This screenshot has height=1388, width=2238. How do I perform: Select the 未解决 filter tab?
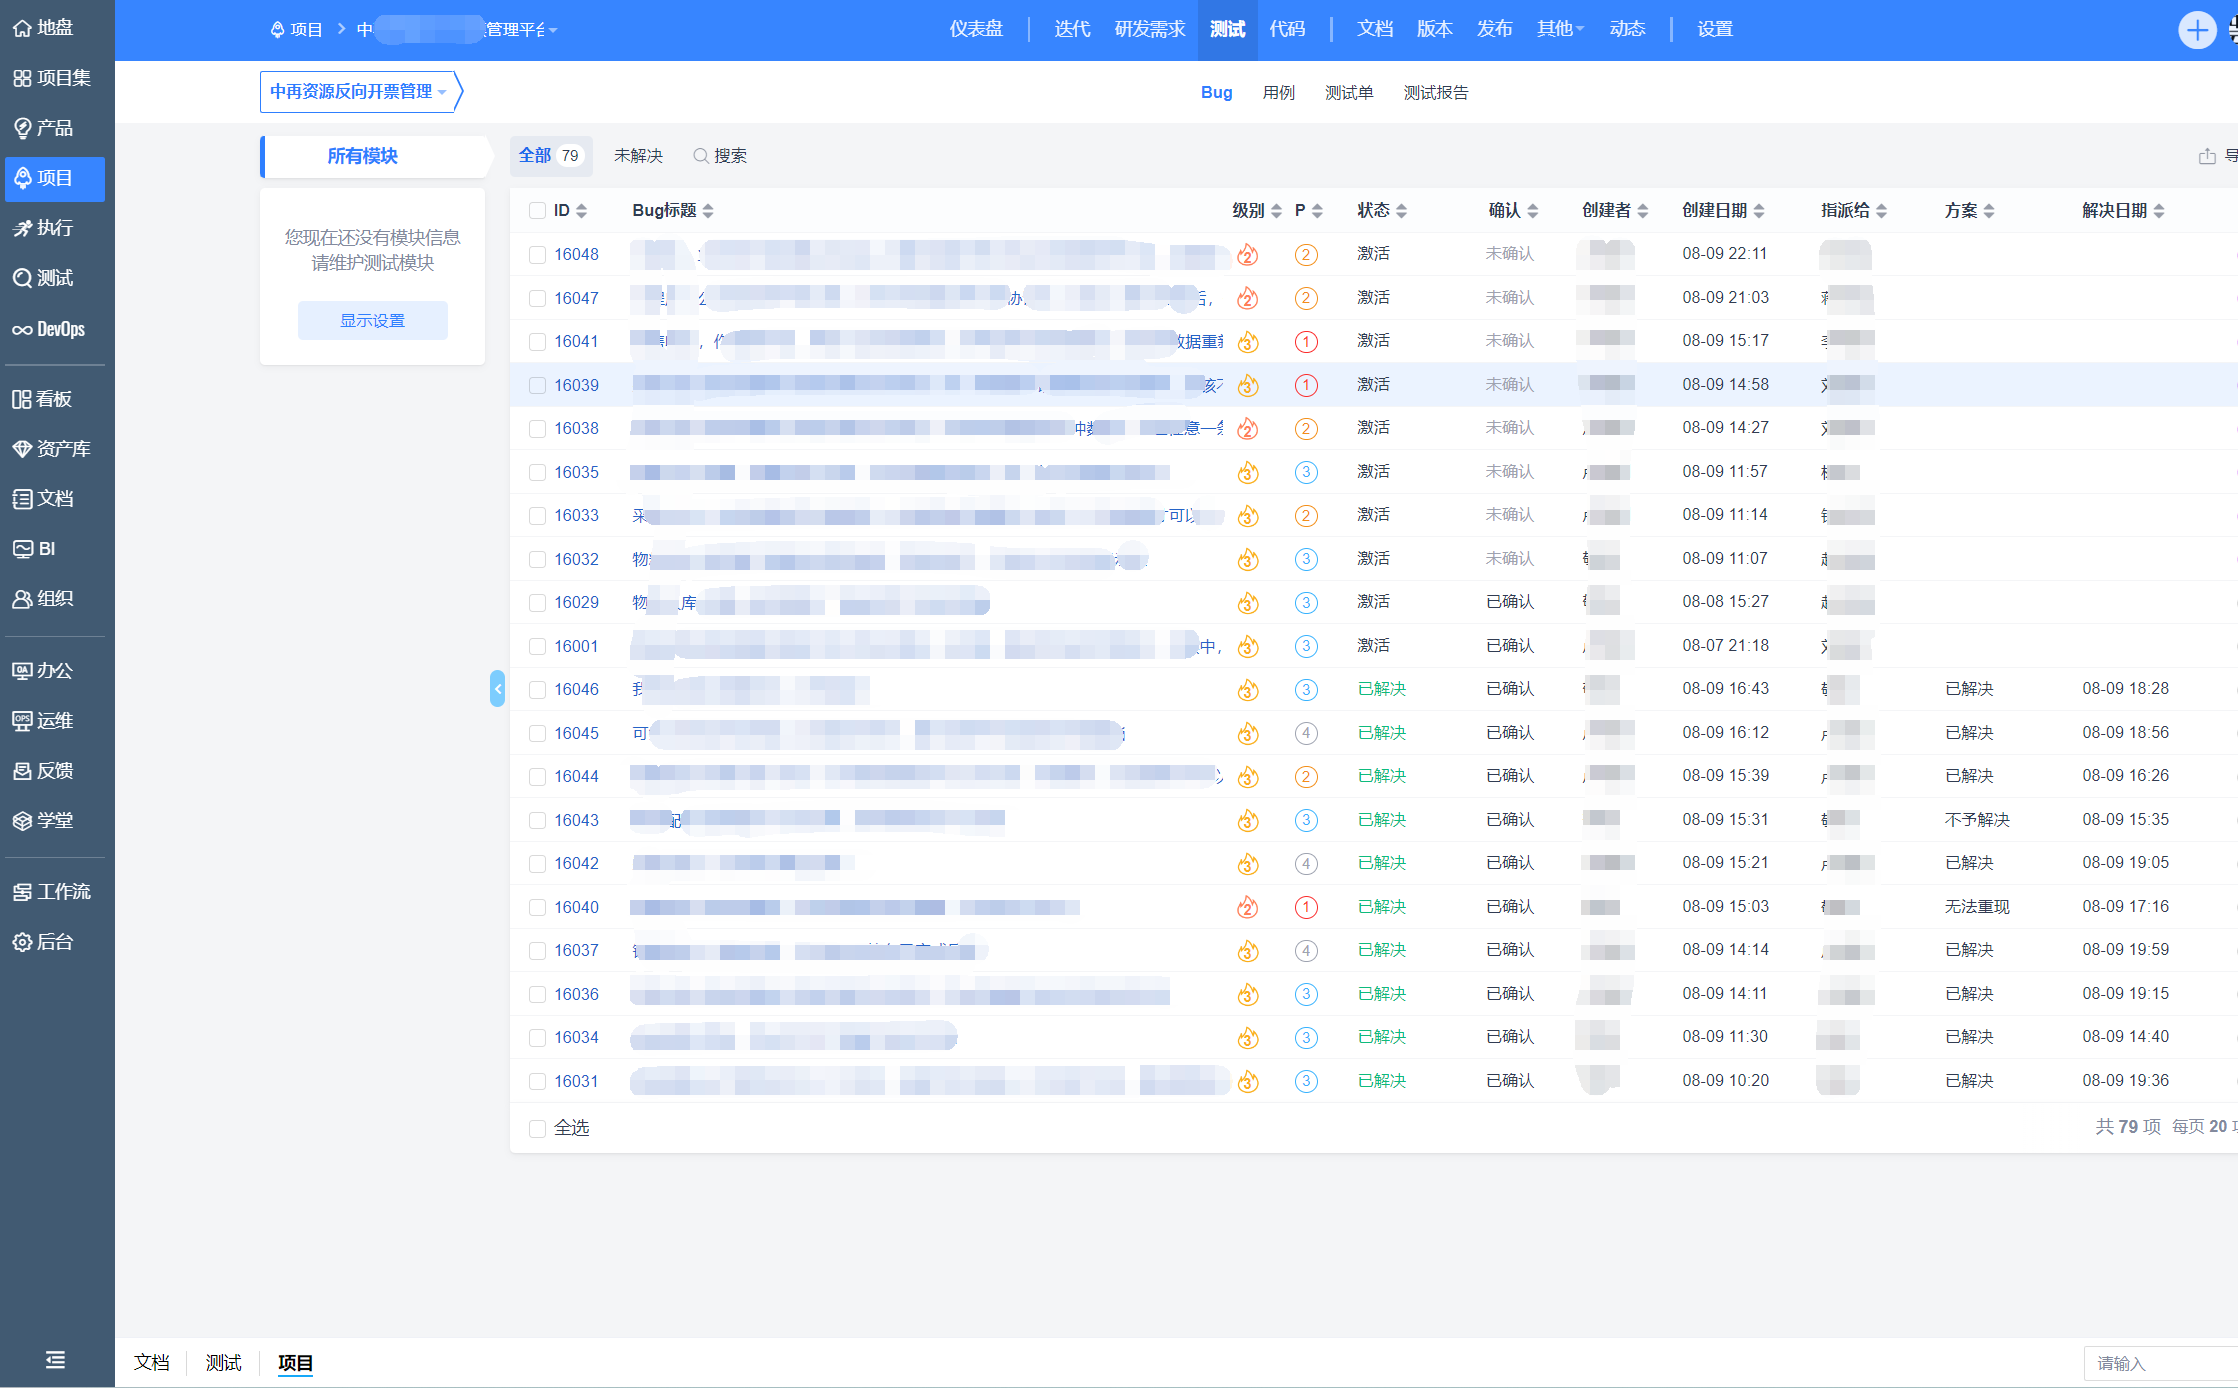638,156
